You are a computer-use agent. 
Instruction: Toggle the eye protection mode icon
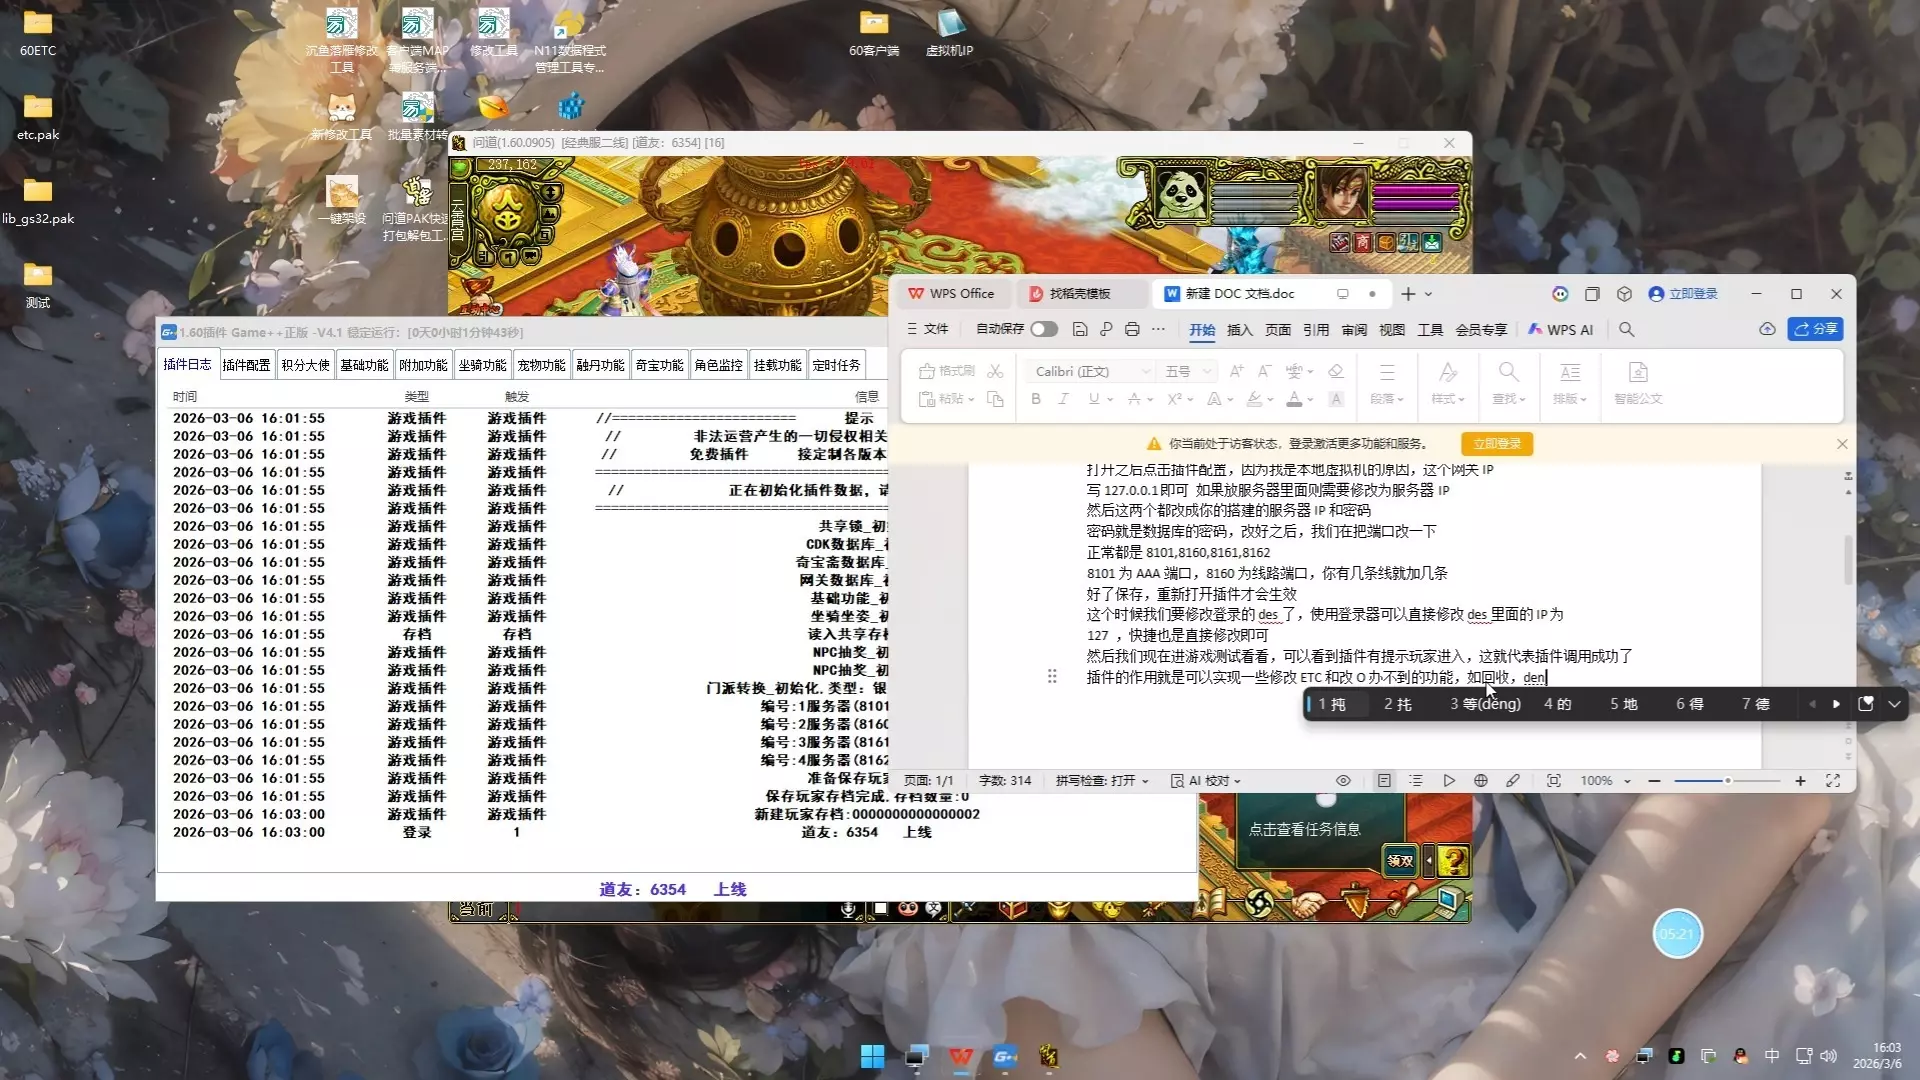click(x=1343, y=781)
